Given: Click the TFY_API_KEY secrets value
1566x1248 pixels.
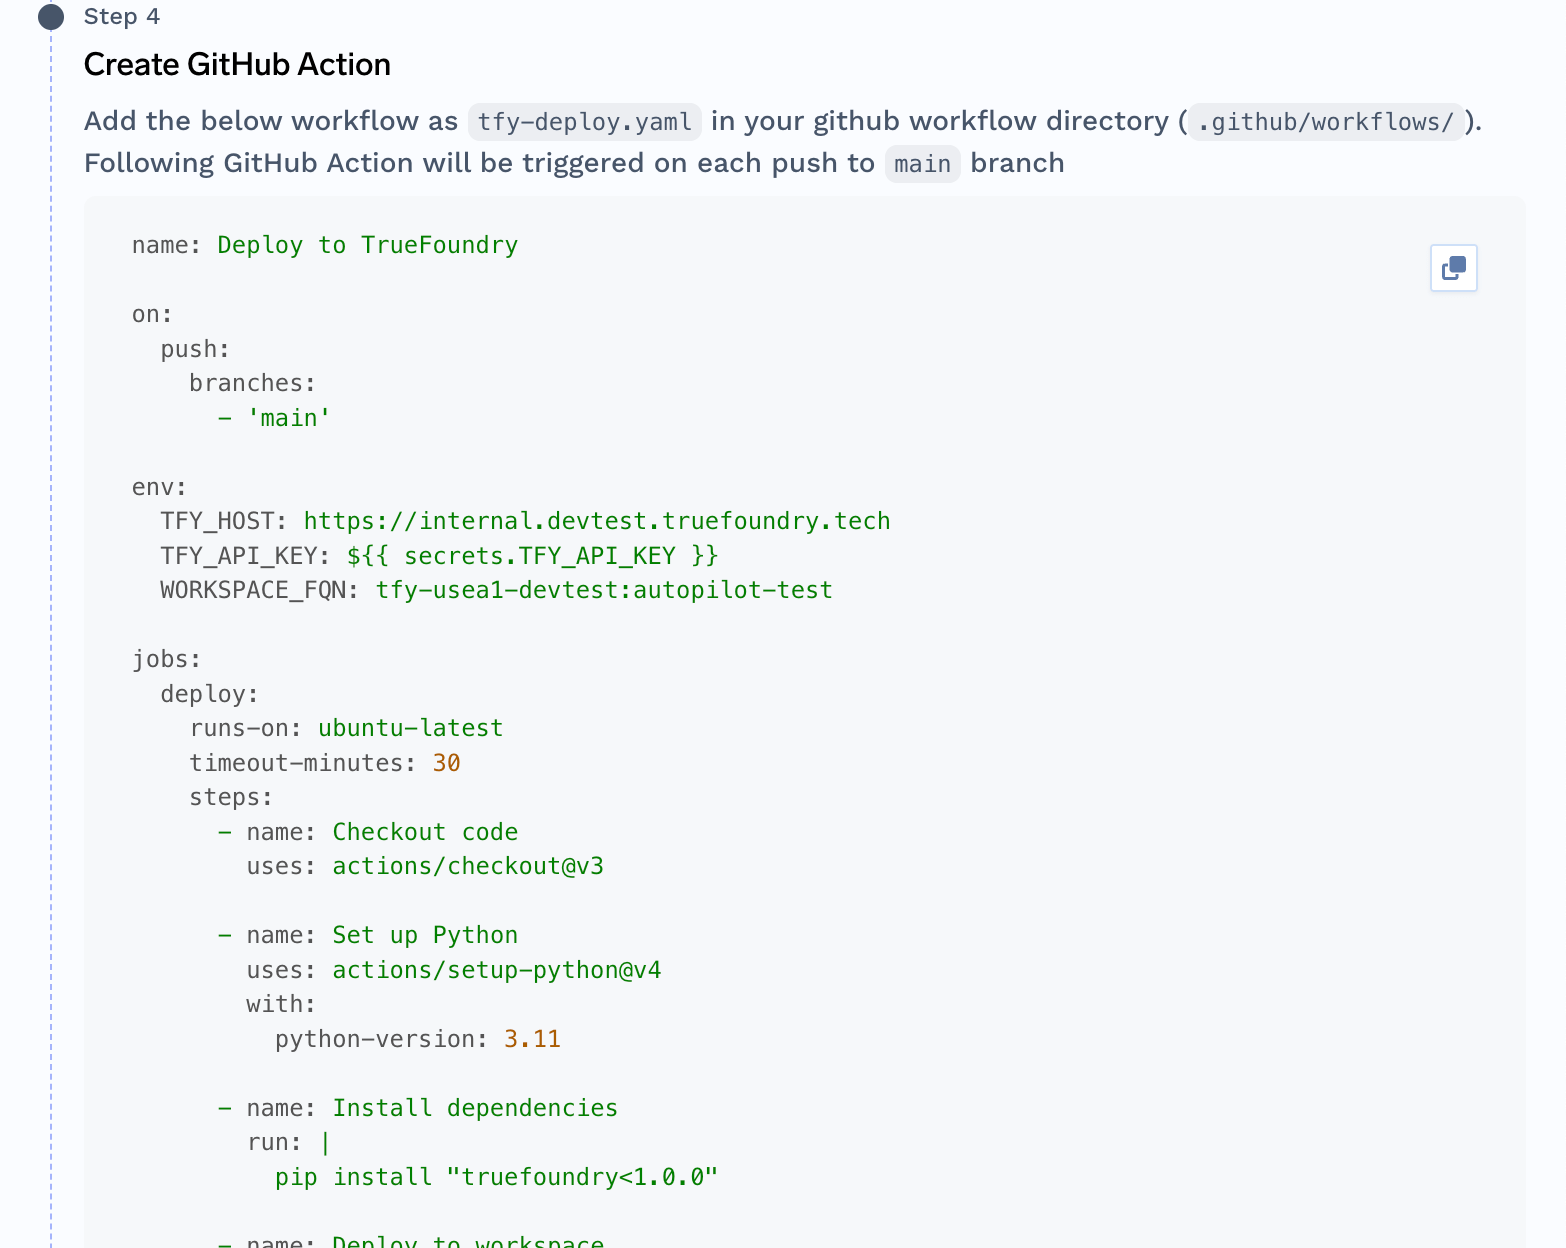Looking at the screenshot, I should tap(533, 556).
